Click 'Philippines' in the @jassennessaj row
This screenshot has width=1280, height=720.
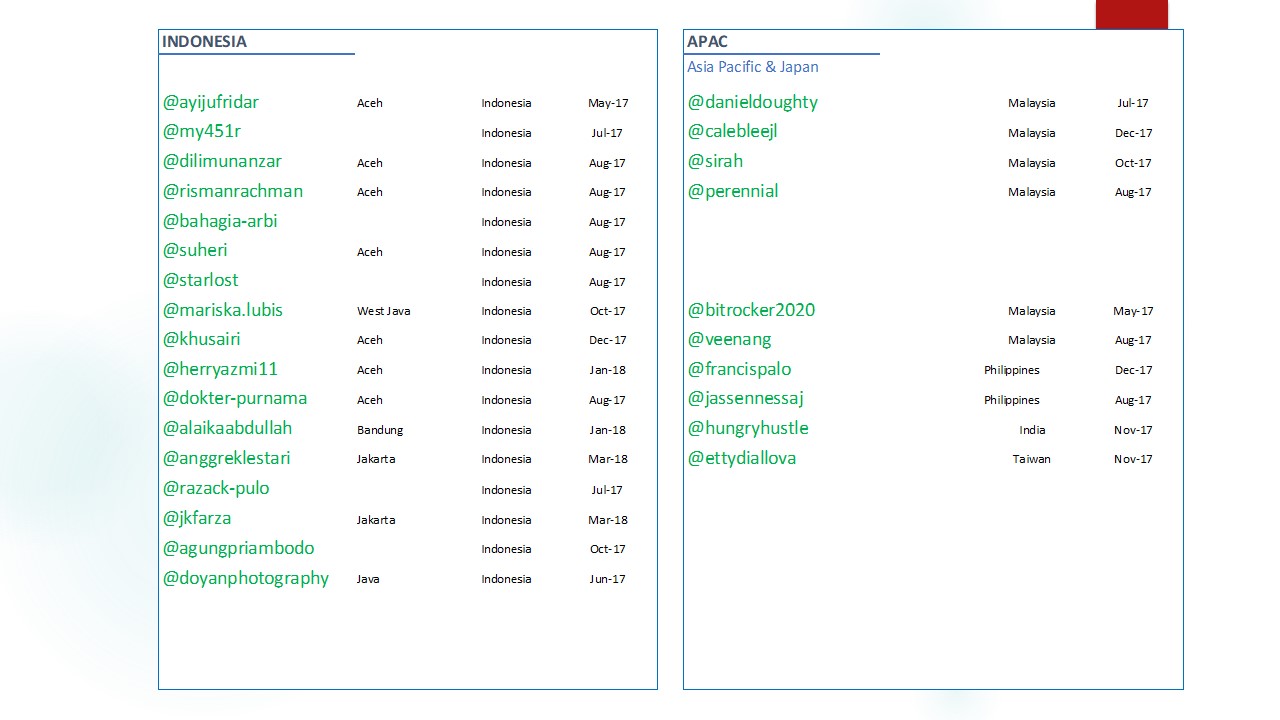pos(1012,400)
